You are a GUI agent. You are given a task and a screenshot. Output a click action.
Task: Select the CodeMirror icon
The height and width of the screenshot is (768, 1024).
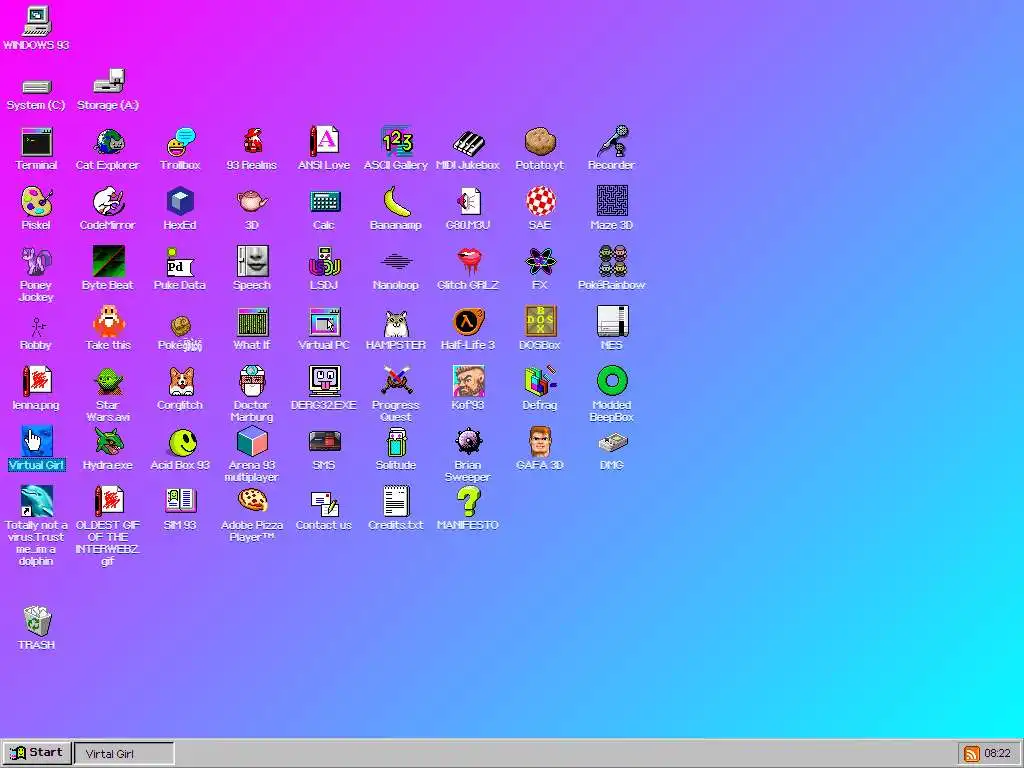[108, 202]
